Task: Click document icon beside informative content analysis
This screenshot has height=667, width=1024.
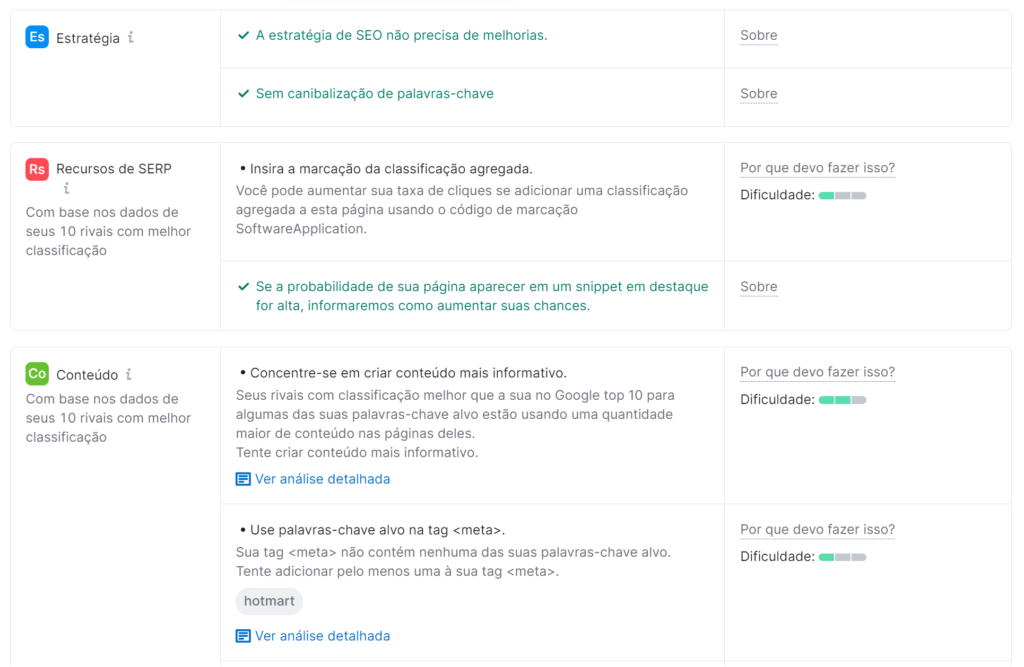Action: tap(243, 479)
